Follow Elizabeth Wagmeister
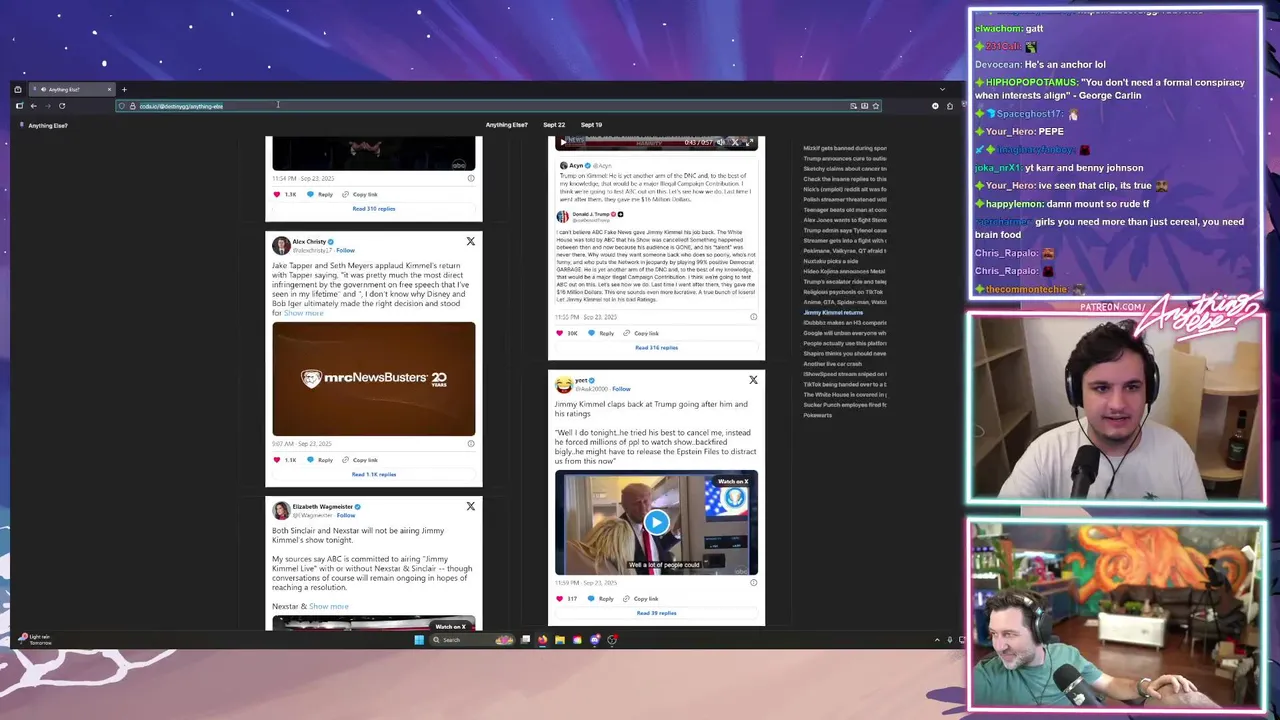Viewport: 1280px width, 720px height. click(346, 515)
